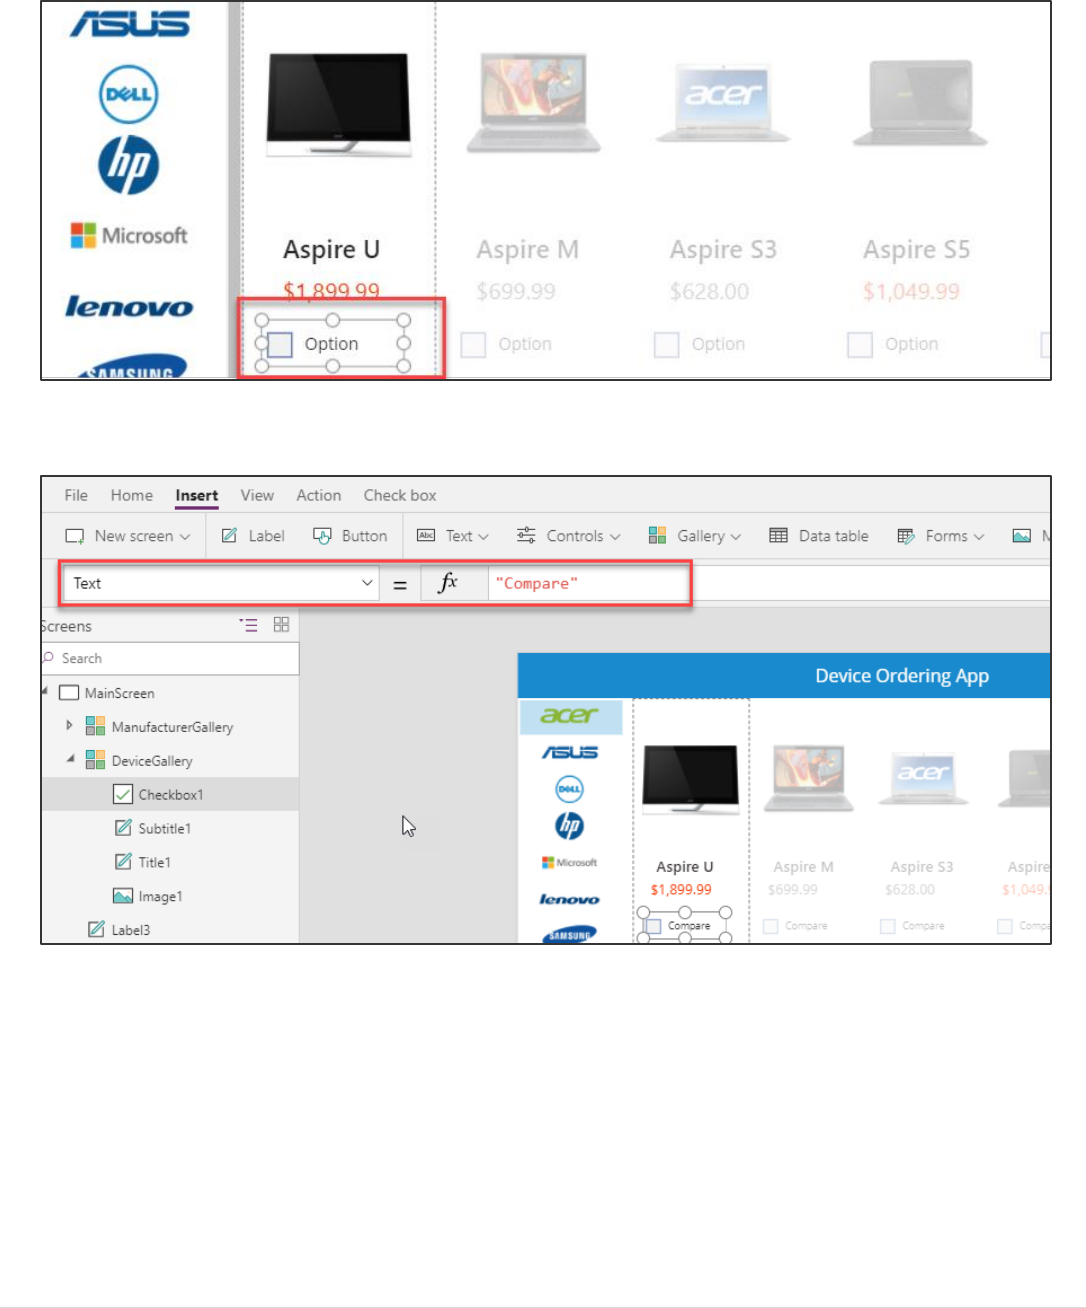Click Aspire S5 laptop image in top screenshot
This screenshot has height=1308, width=1086.
tap(920, 103)
